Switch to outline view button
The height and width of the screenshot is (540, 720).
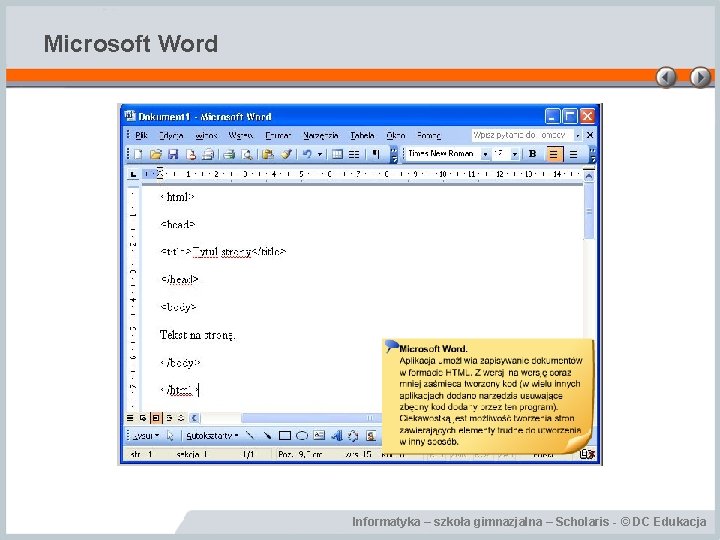(169, 418)
